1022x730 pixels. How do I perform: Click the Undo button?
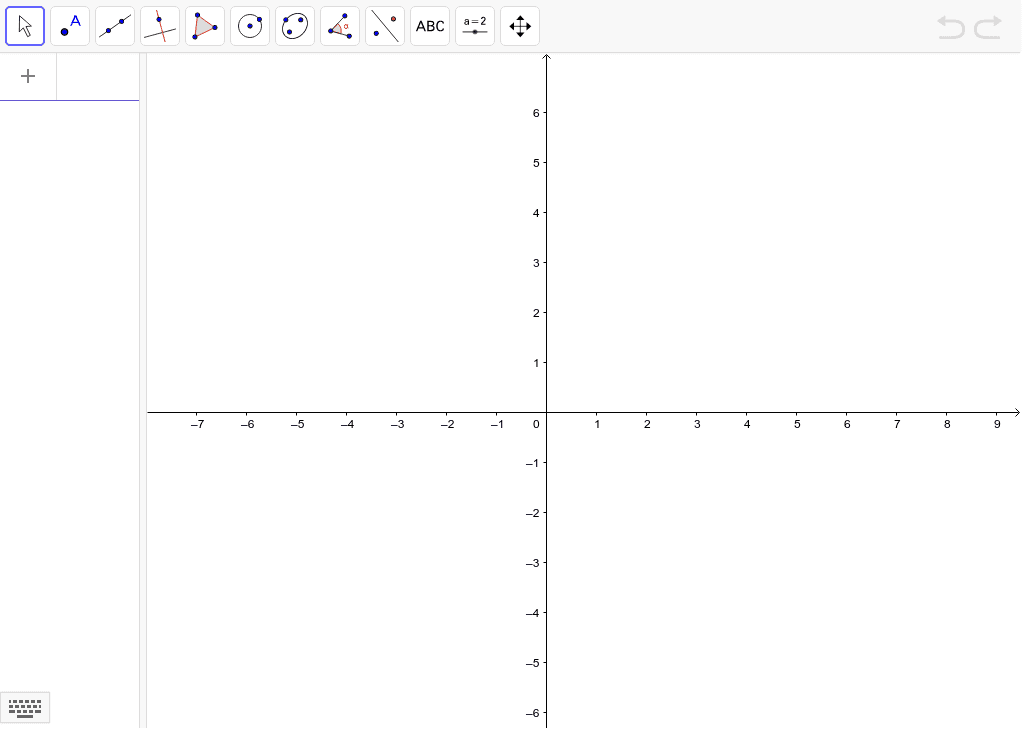(949, 27)
